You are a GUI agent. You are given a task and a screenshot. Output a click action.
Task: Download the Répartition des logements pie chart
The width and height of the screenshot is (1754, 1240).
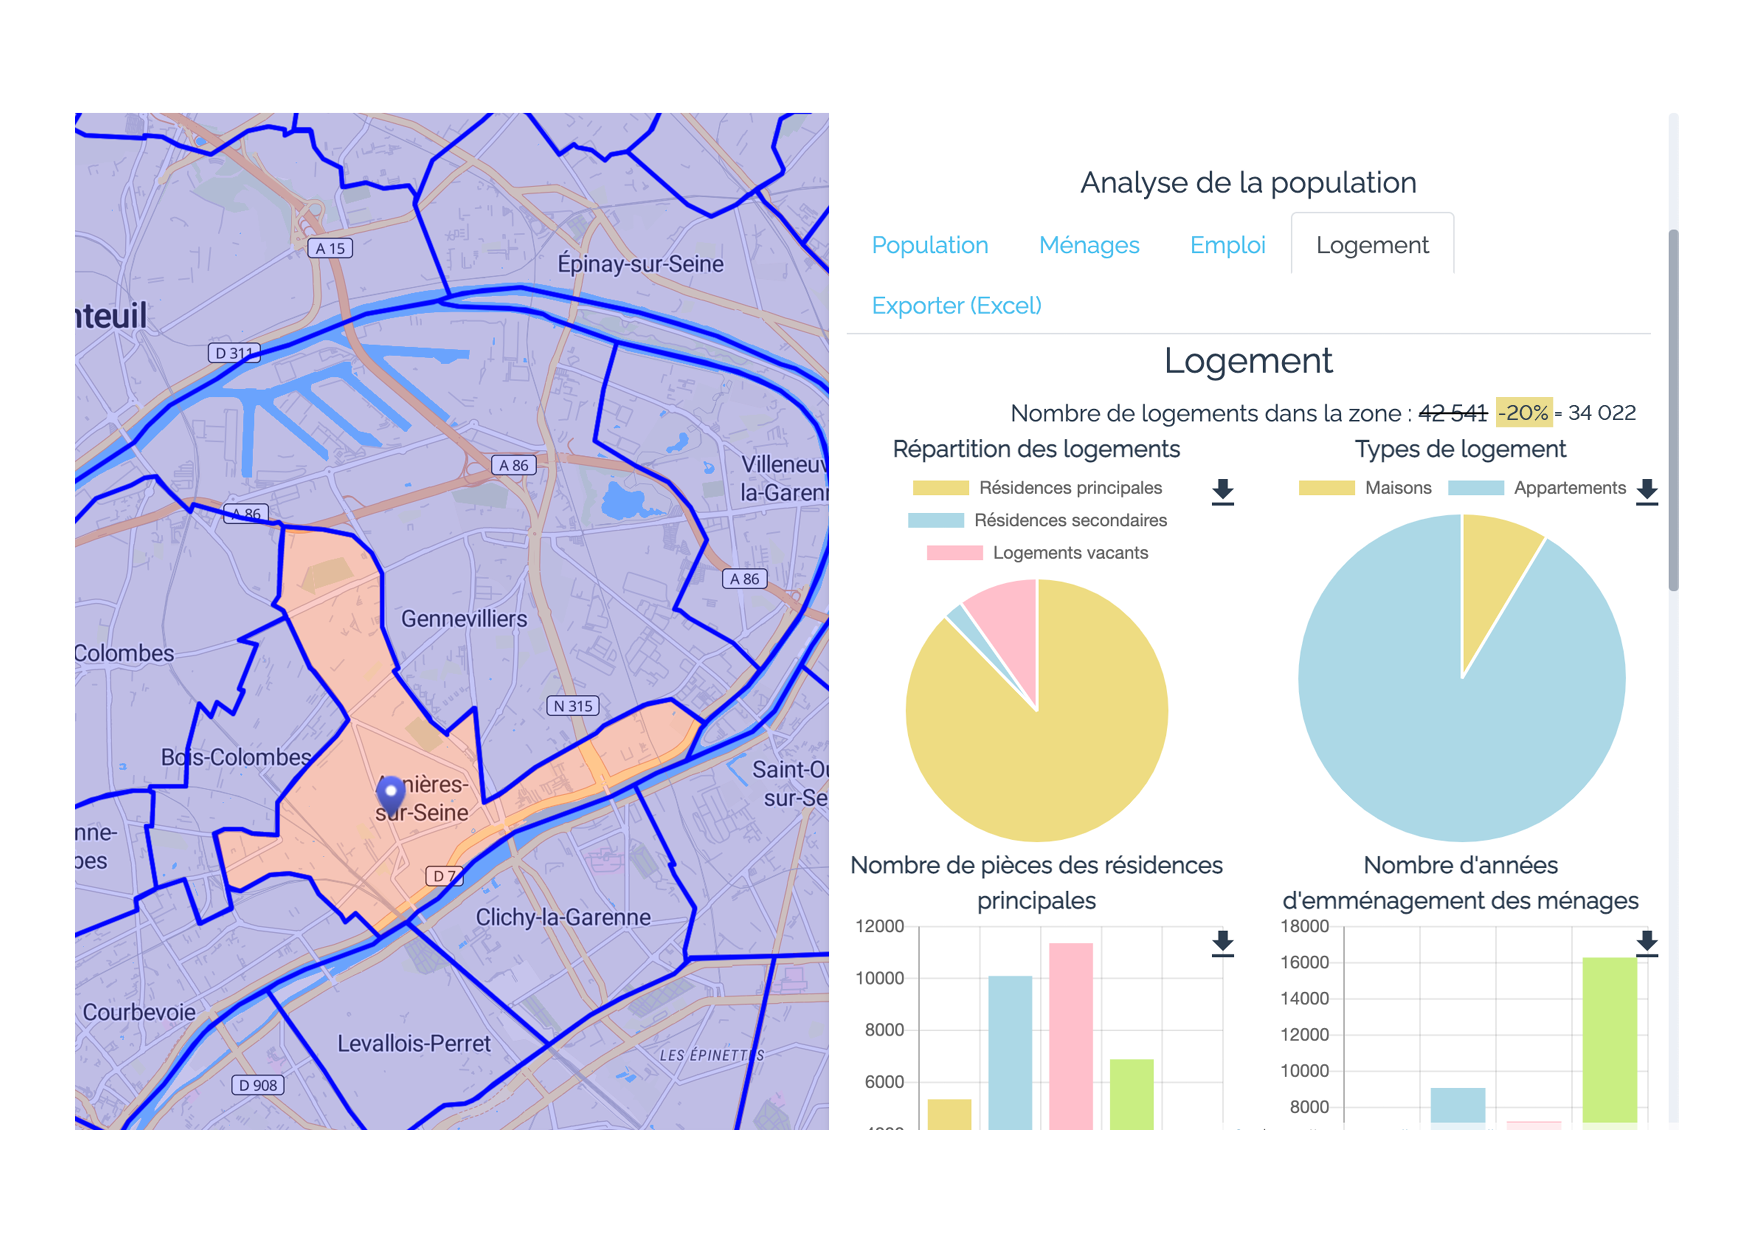pos(1222,492)
